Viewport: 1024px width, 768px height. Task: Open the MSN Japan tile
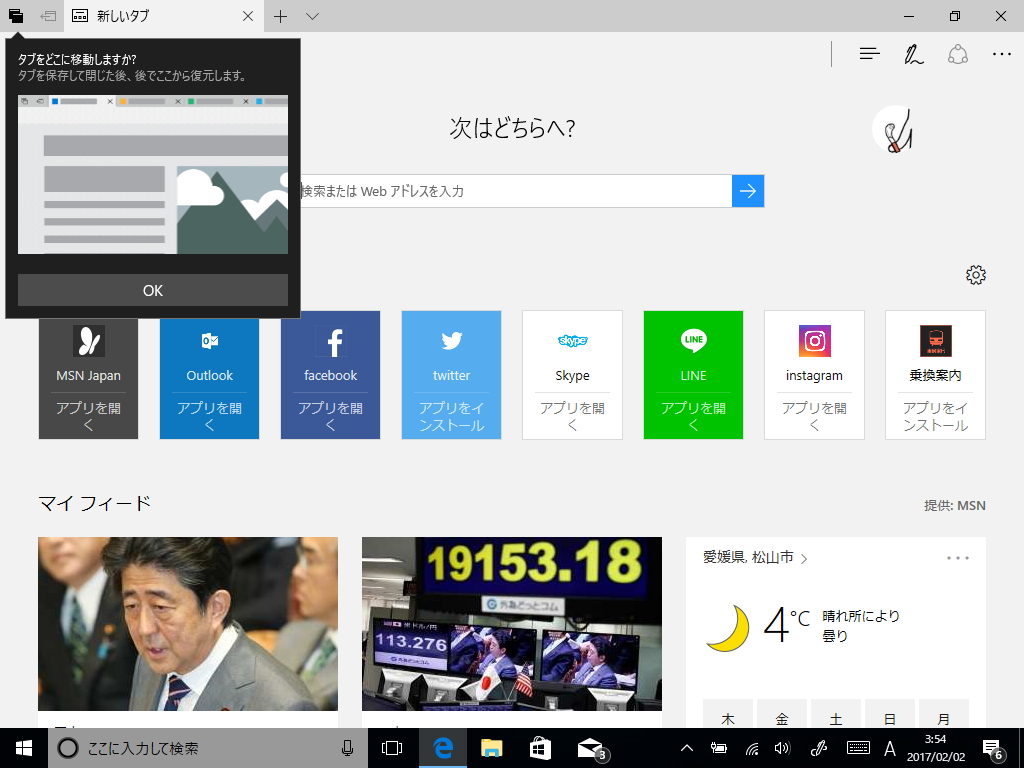pyautogui.click(x=88, y=376)
